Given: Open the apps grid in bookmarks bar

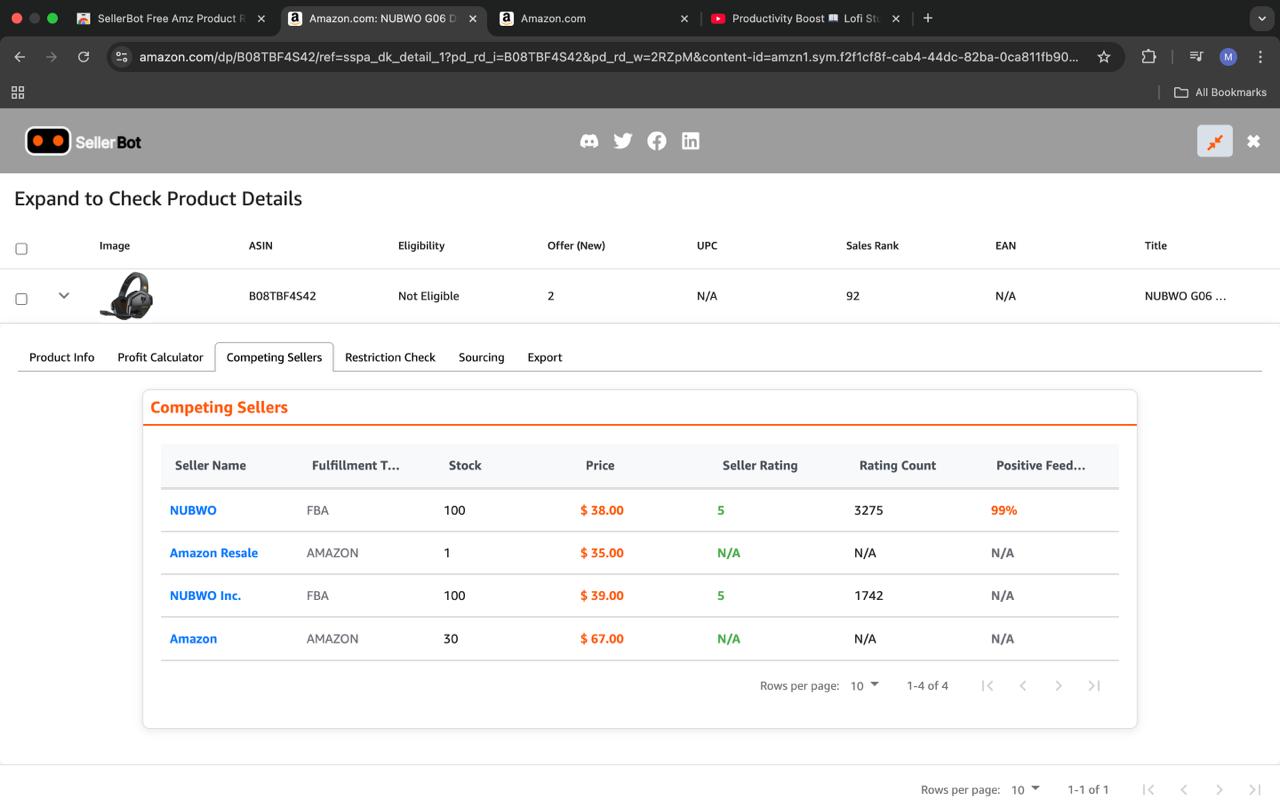Looking at the screenshot, I should pyautogui.click(x=17, y=92).
